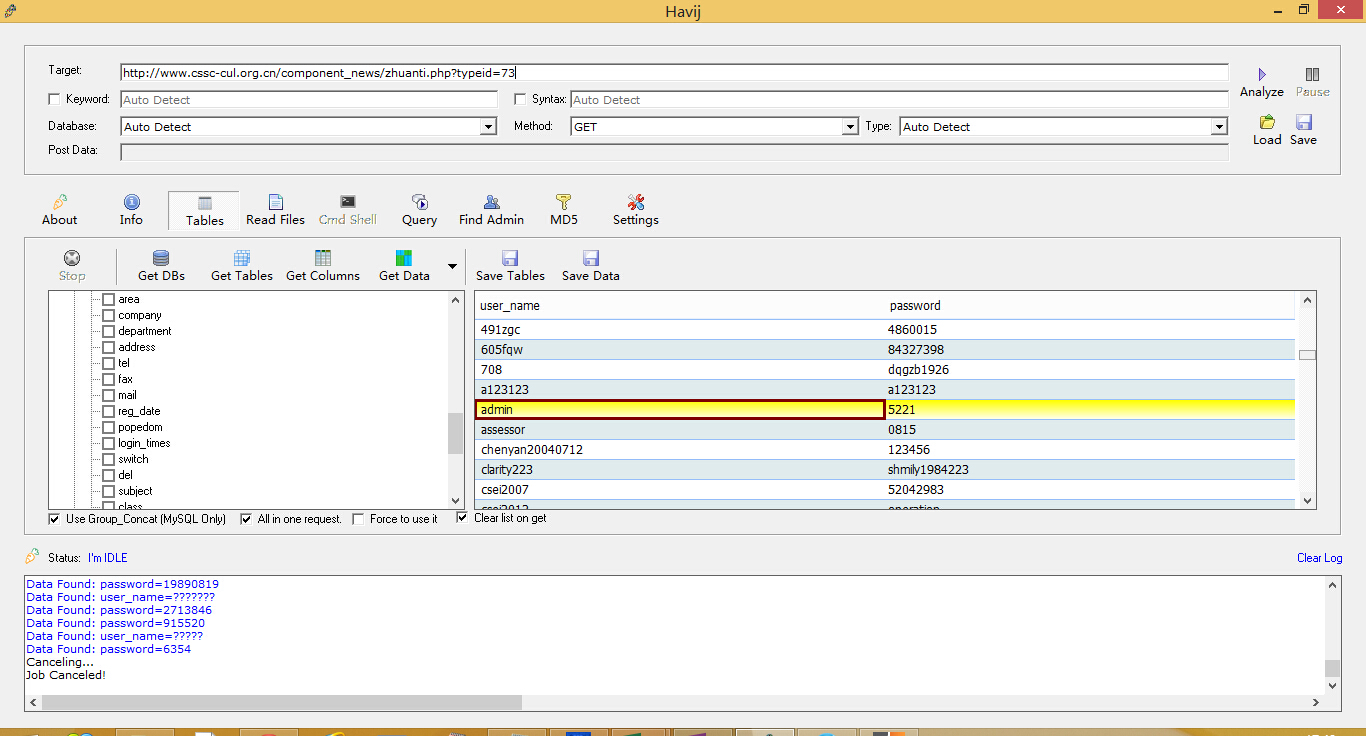1366x736 pixels.
Task: Check the area column checkbox
Action: pos(108,299)
